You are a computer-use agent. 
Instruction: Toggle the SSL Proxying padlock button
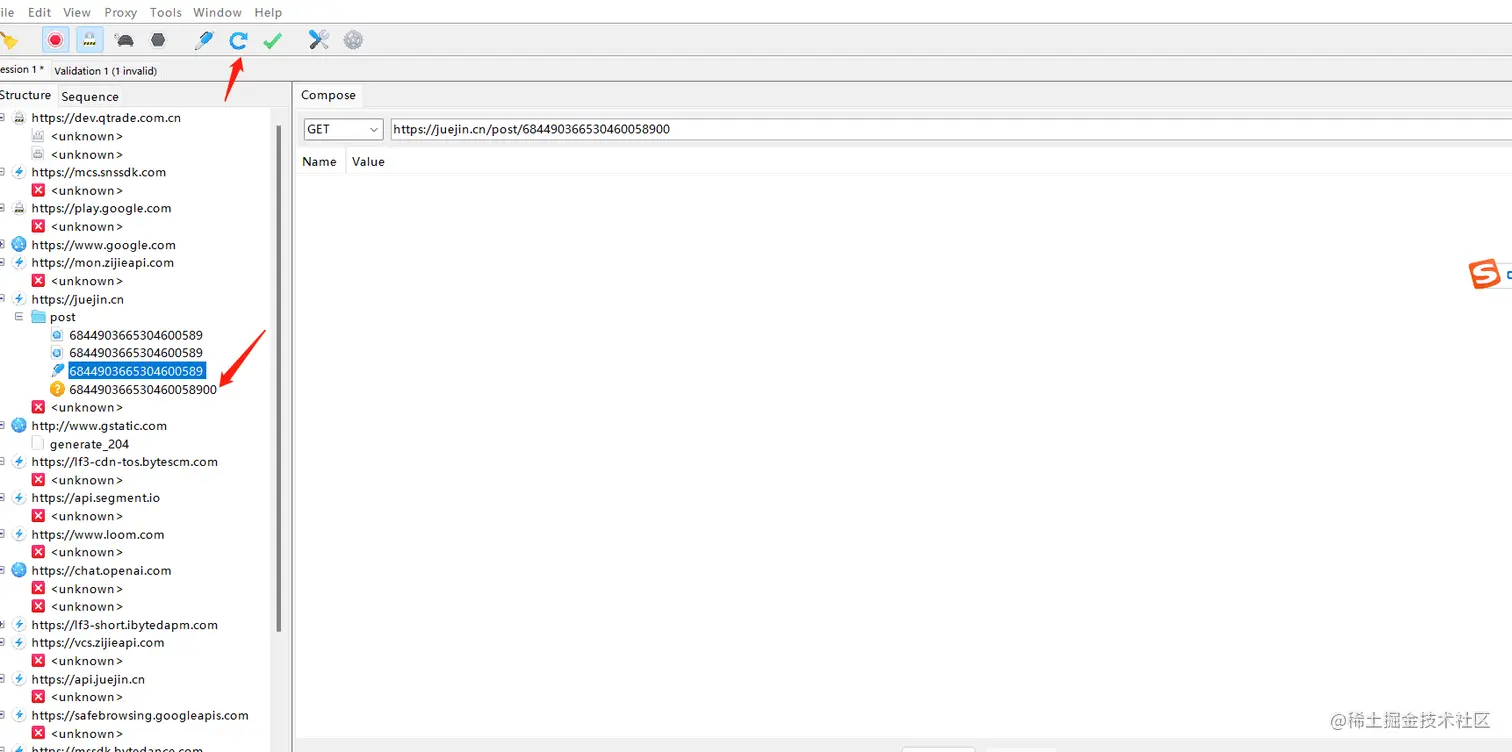tap(89, 40)
